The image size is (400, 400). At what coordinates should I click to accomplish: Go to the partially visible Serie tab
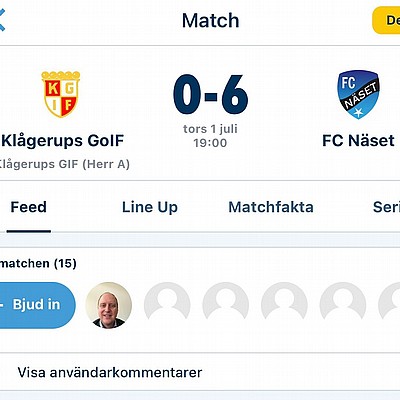(x=386, y=207)
